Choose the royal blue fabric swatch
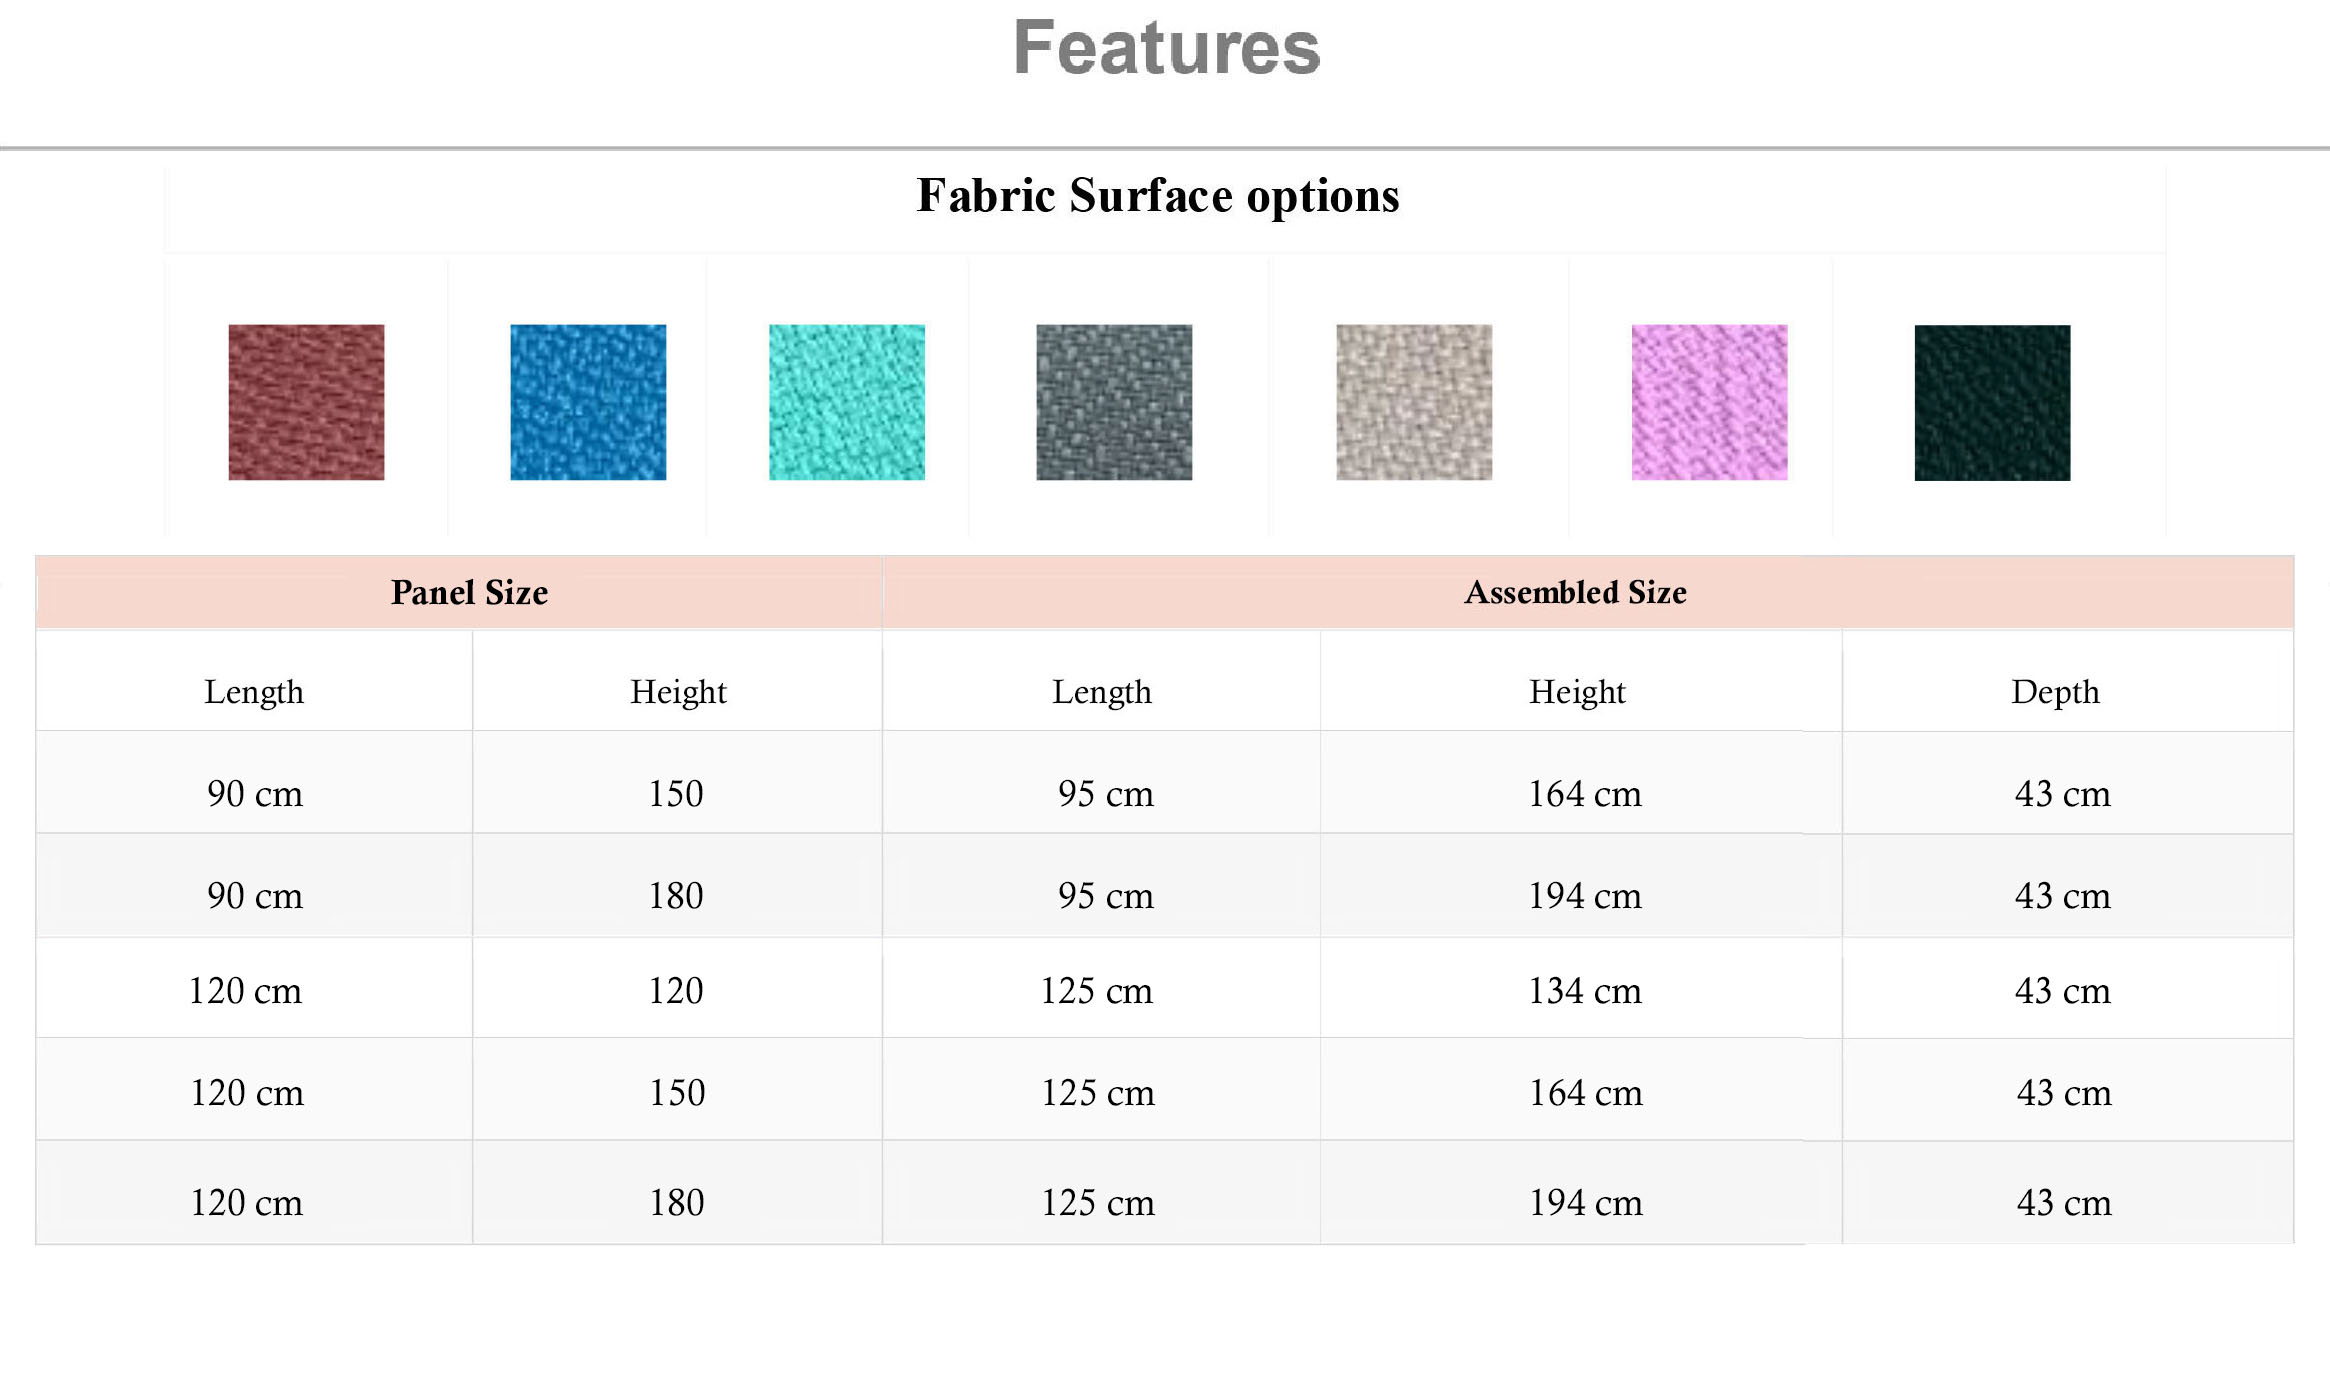The image size is (2330, 1391). 588,402
